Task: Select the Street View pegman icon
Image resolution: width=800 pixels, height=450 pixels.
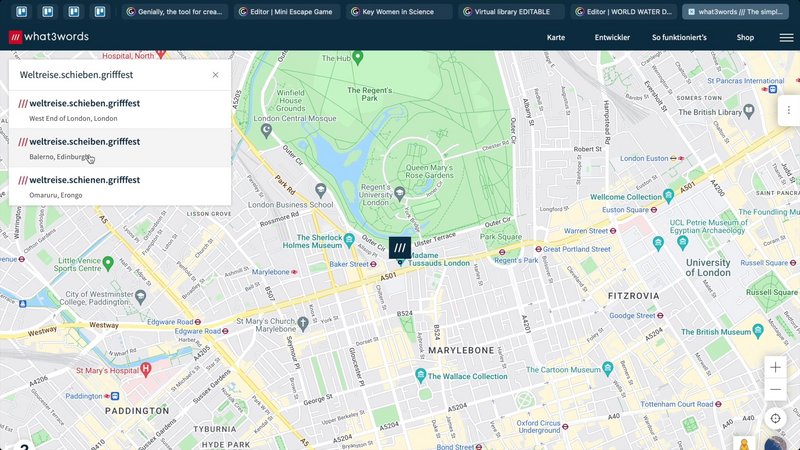Action: (x=744, y=443)
